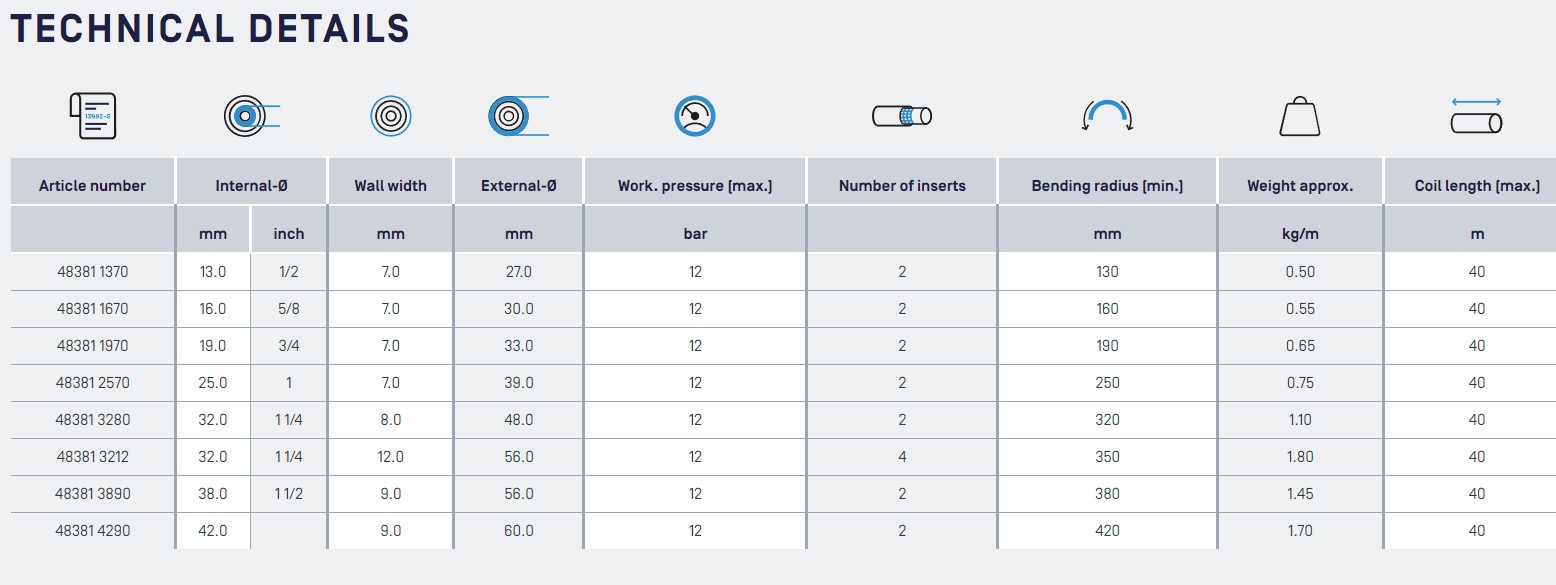Click the TECHNICAL DETAILS heading
The width and height of the screenshot is (1556, 585).
(x=210, y=28)
